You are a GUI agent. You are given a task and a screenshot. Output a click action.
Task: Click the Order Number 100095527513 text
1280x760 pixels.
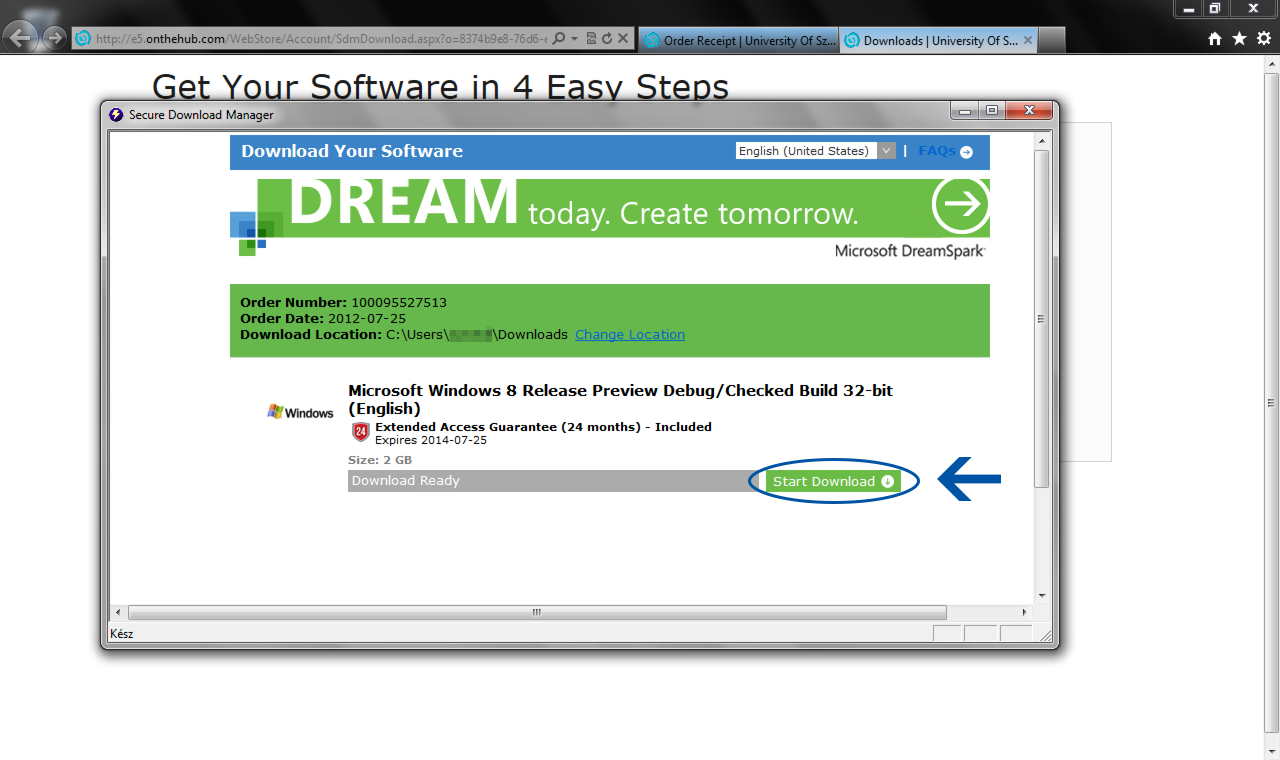coord(343,302)
